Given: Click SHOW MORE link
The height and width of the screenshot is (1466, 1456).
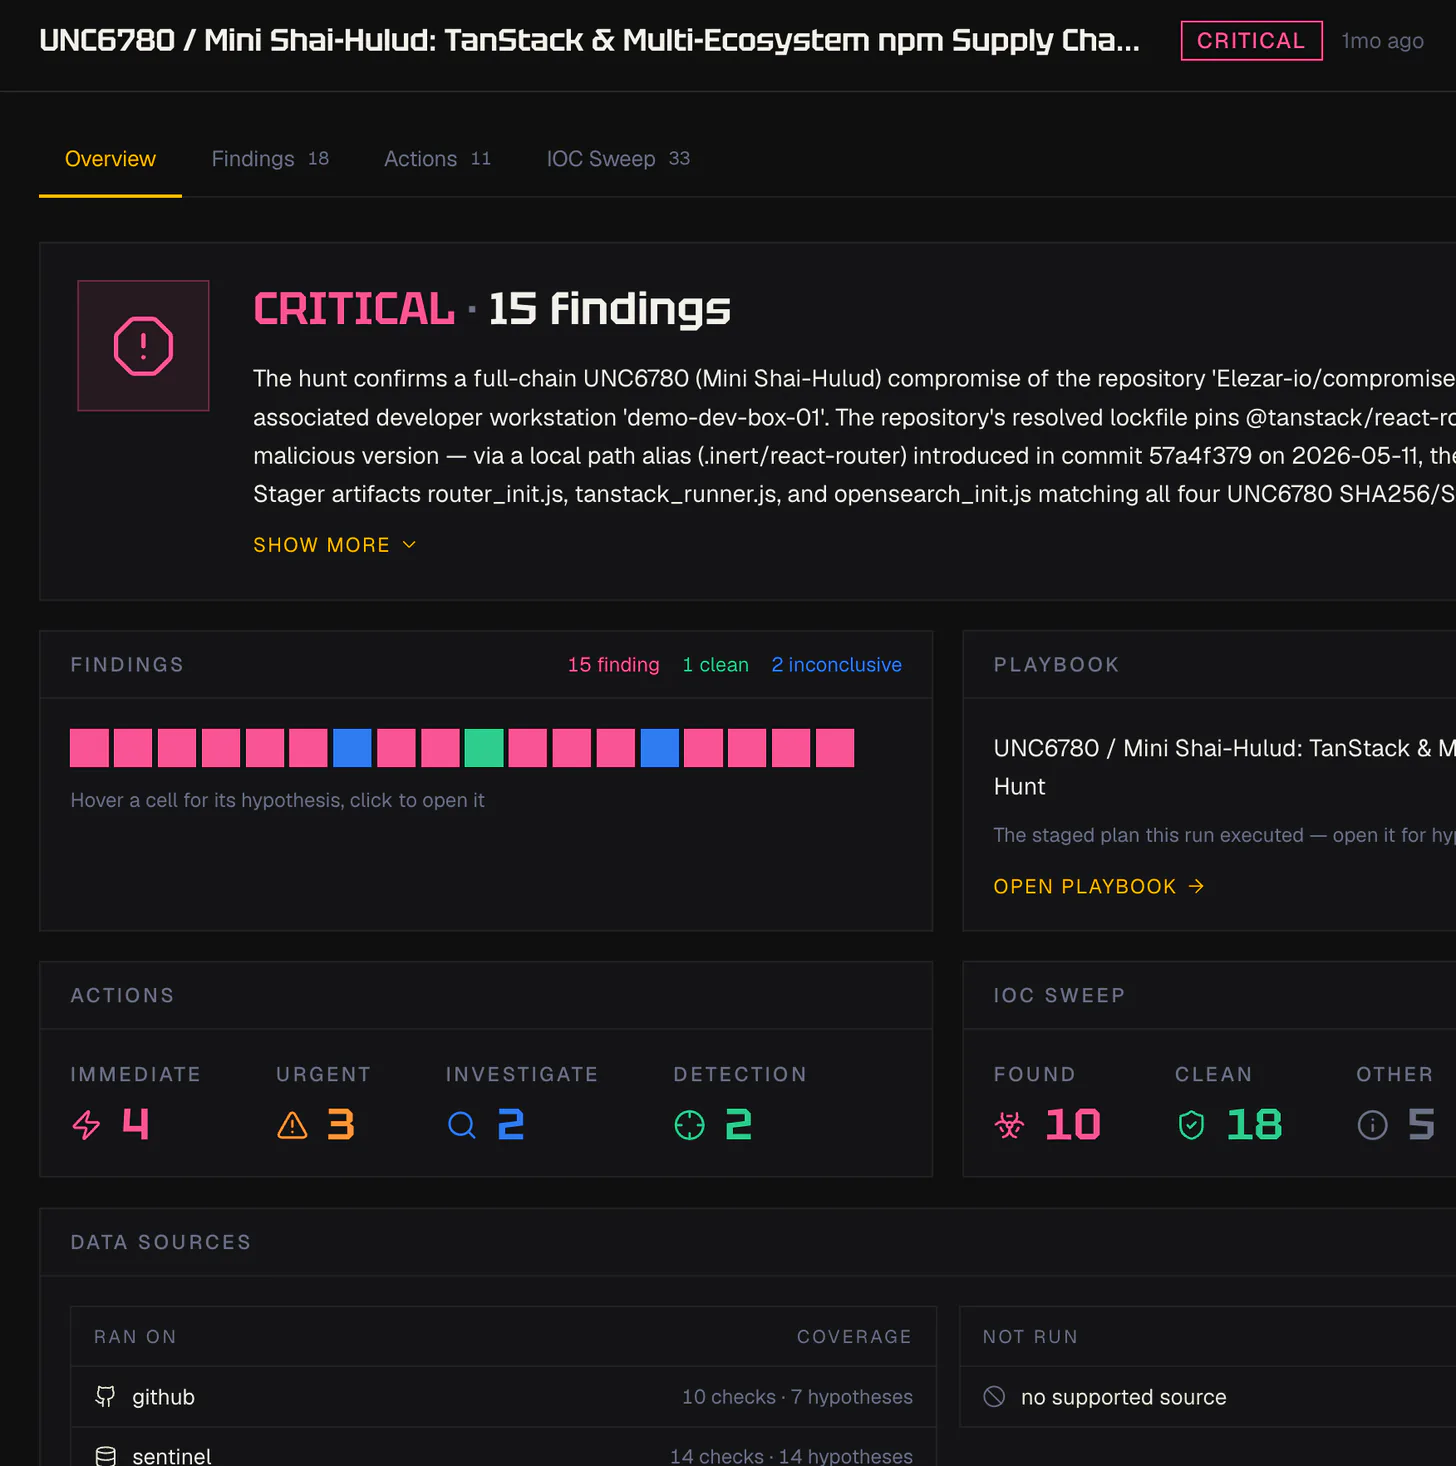Looking at the screenshot, I should tap(334, 545).
